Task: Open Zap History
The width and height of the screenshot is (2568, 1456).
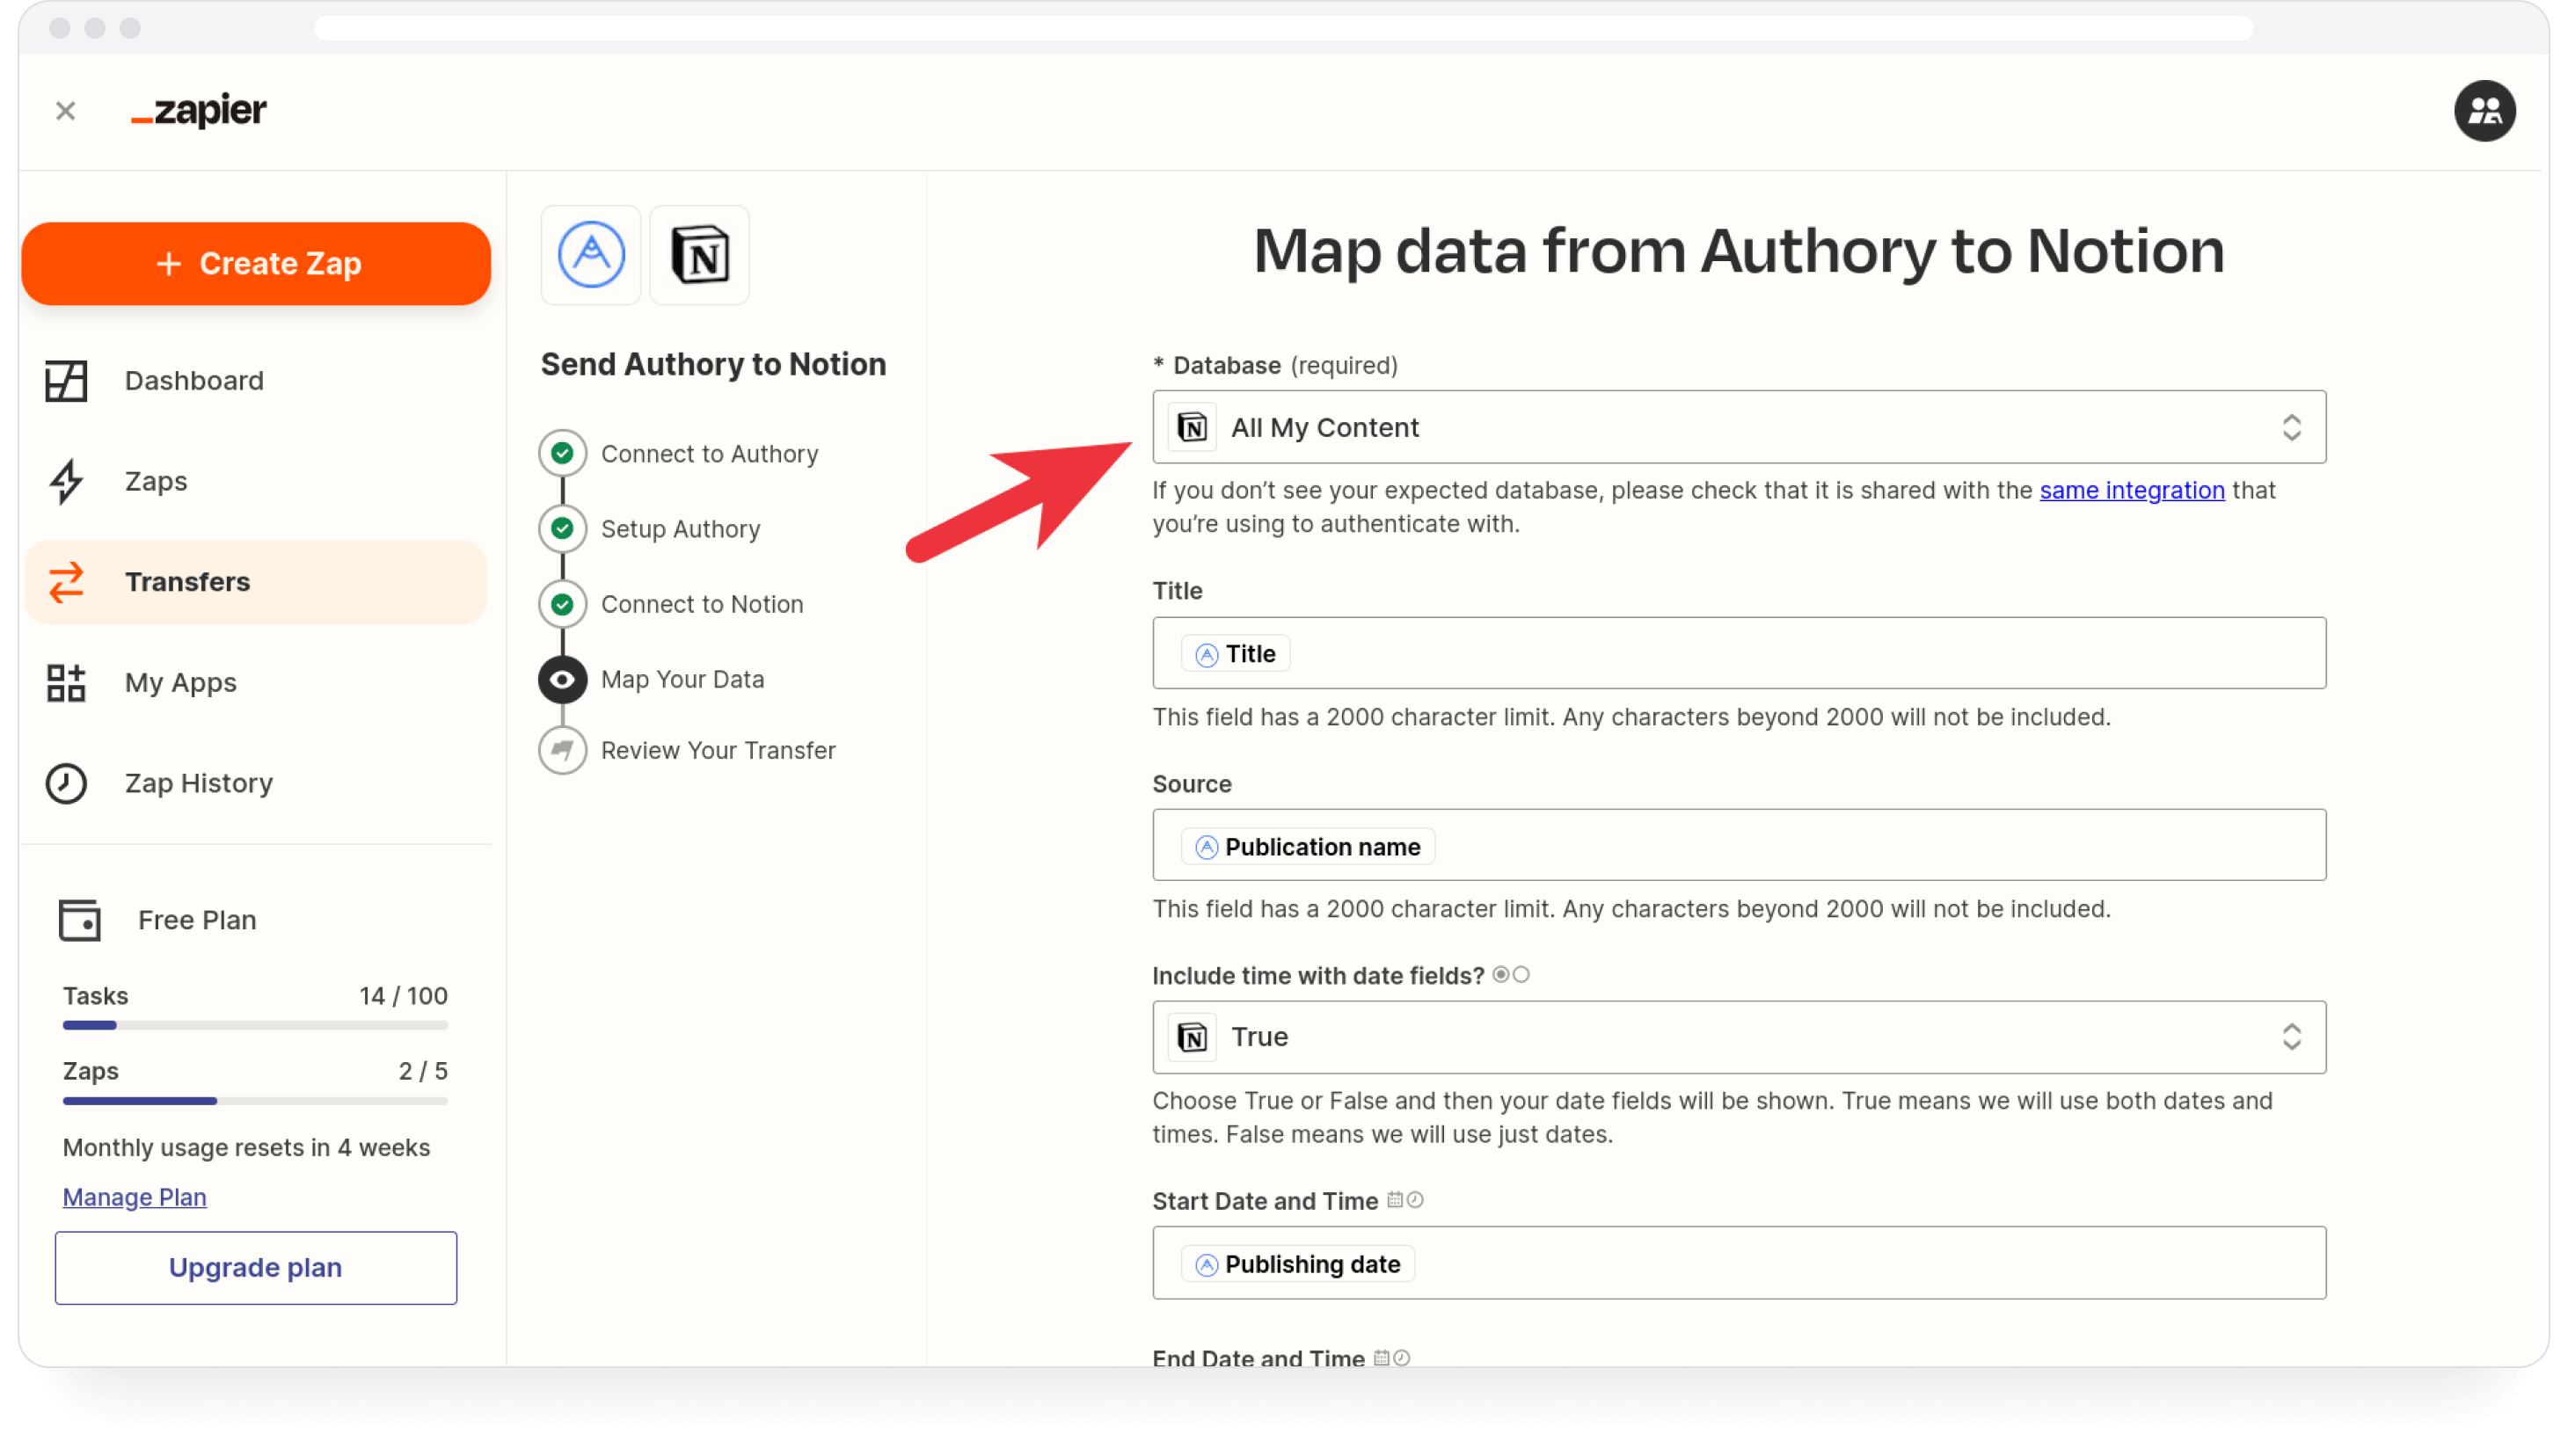Action: (198, 784)
